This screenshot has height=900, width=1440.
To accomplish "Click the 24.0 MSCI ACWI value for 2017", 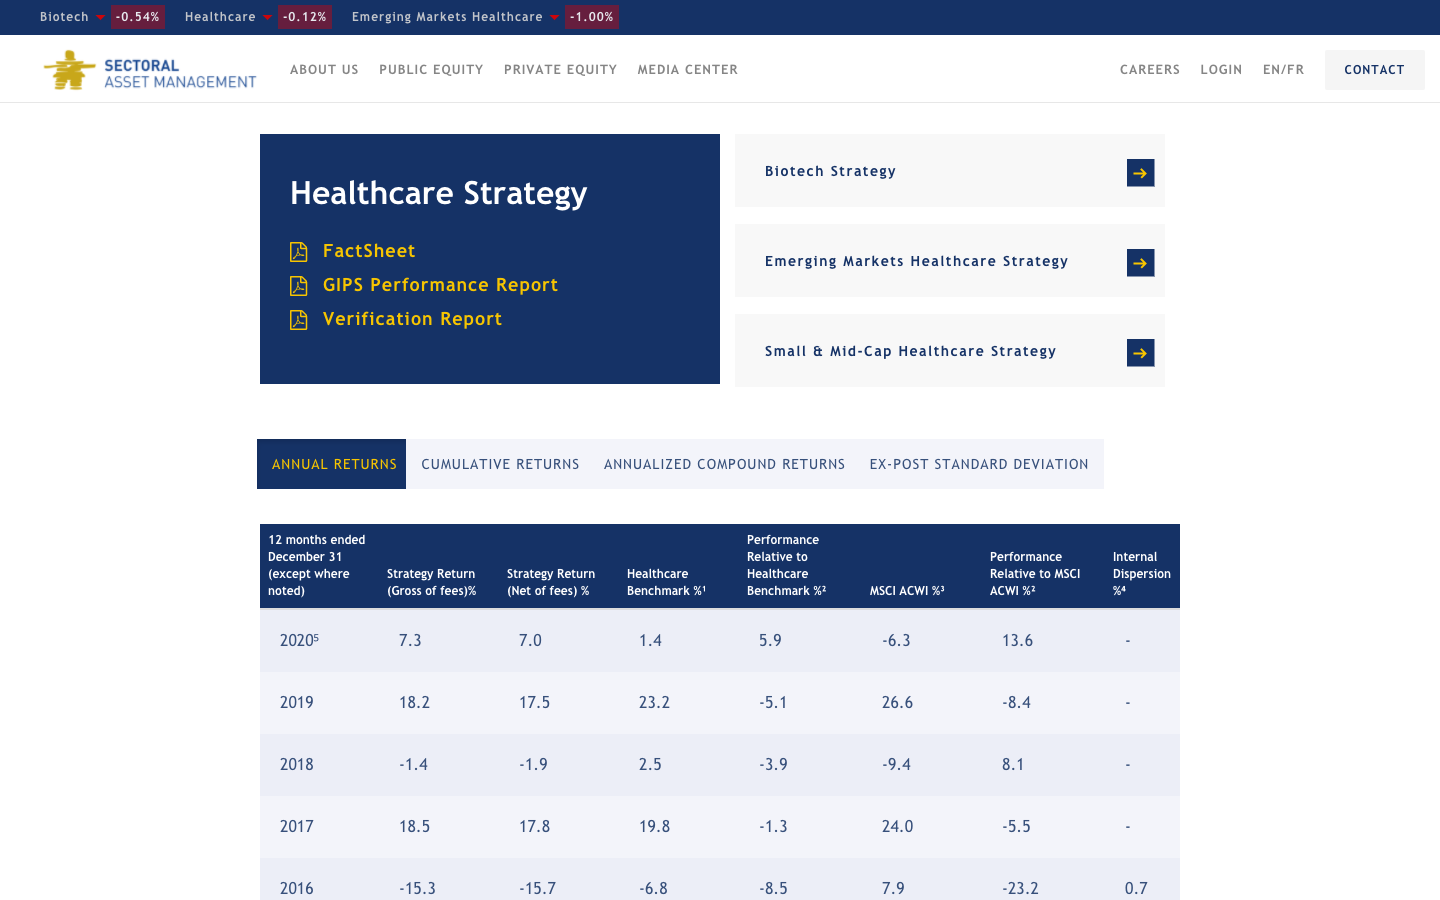I will [x=897, y=826].
